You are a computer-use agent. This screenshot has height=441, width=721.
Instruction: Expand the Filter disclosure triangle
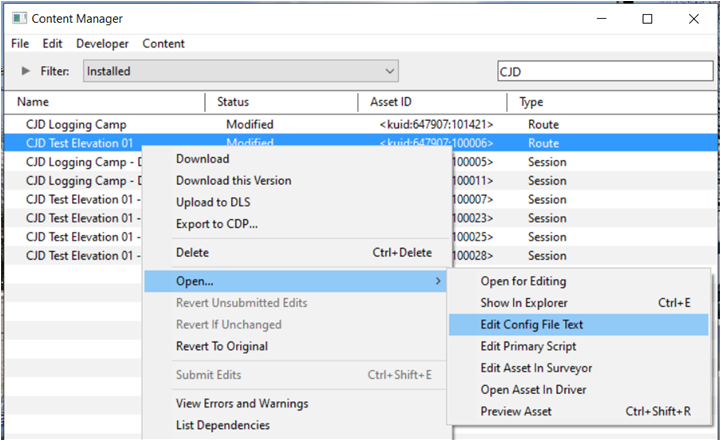(26, 71)
